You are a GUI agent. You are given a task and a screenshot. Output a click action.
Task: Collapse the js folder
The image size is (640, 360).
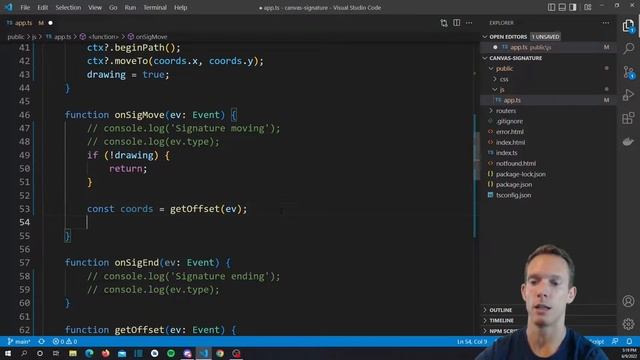click(x=501, y=89)
